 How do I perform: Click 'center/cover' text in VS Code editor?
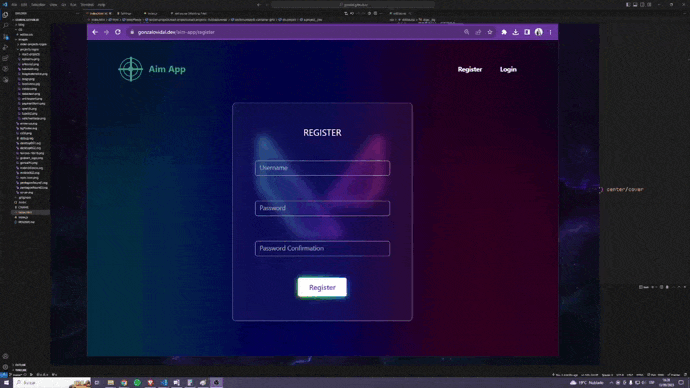(x=625, y=190)
